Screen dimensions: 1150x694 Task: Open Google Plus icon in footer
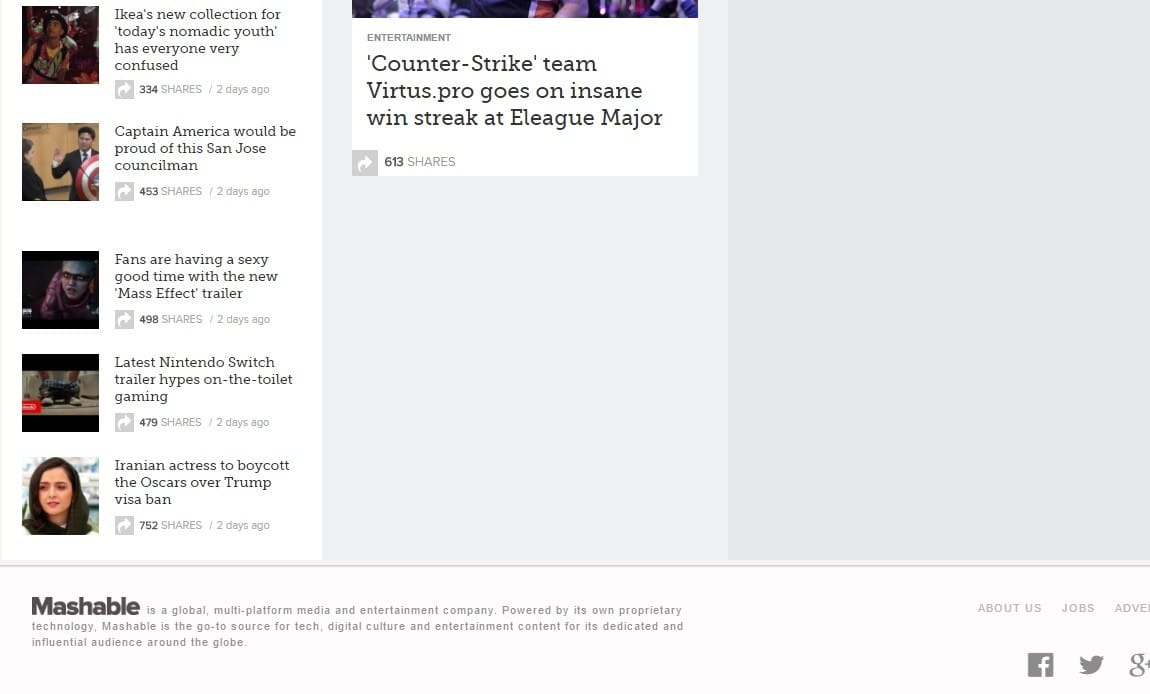[1139, 665]
